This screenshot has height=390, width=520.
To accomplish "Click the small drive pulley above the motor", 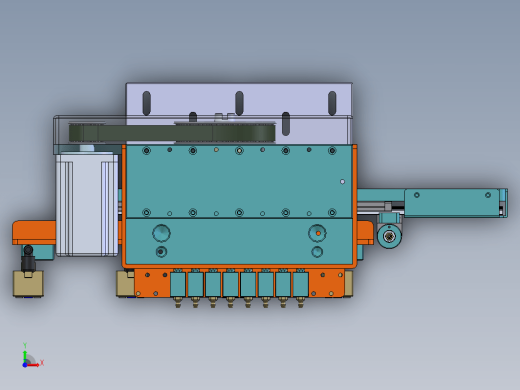I will (87, 133).
